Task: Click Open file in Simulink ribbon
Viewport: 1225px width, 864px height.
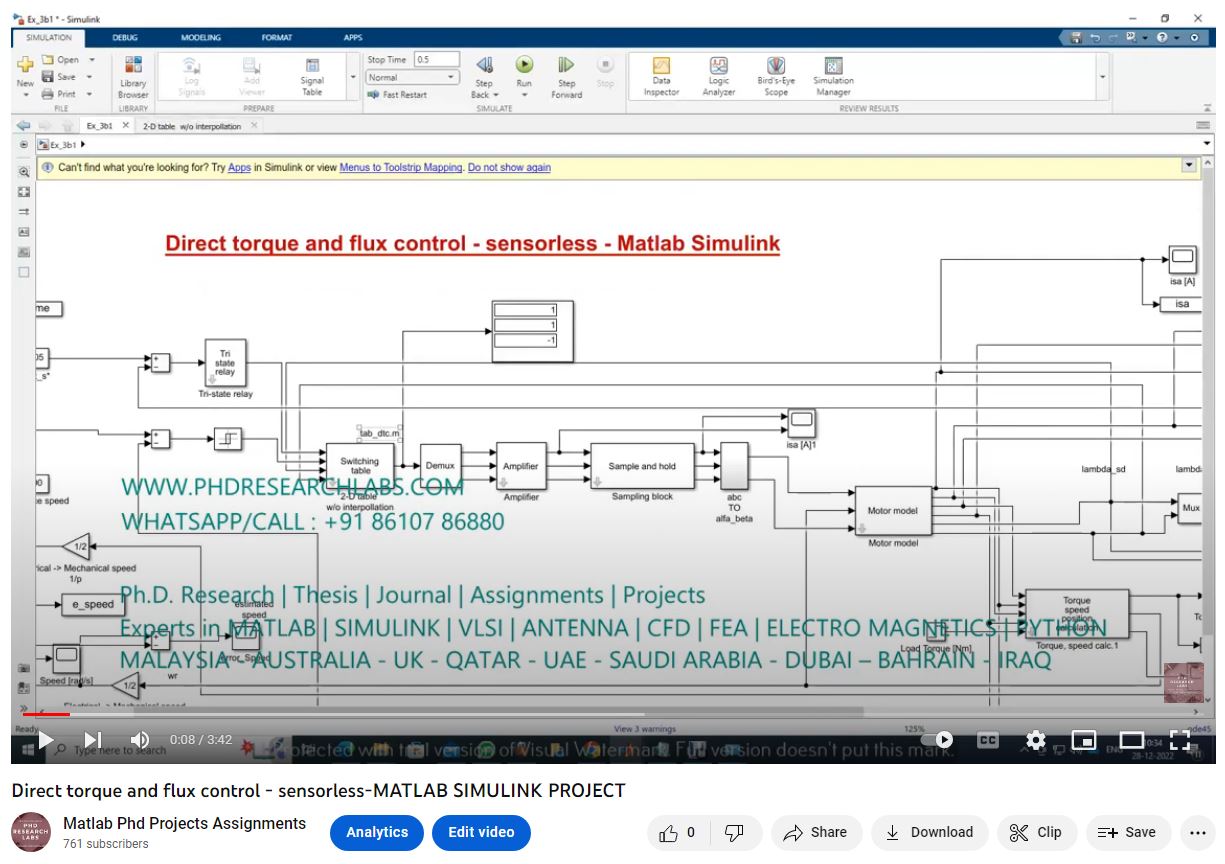Action: (61, 60)
